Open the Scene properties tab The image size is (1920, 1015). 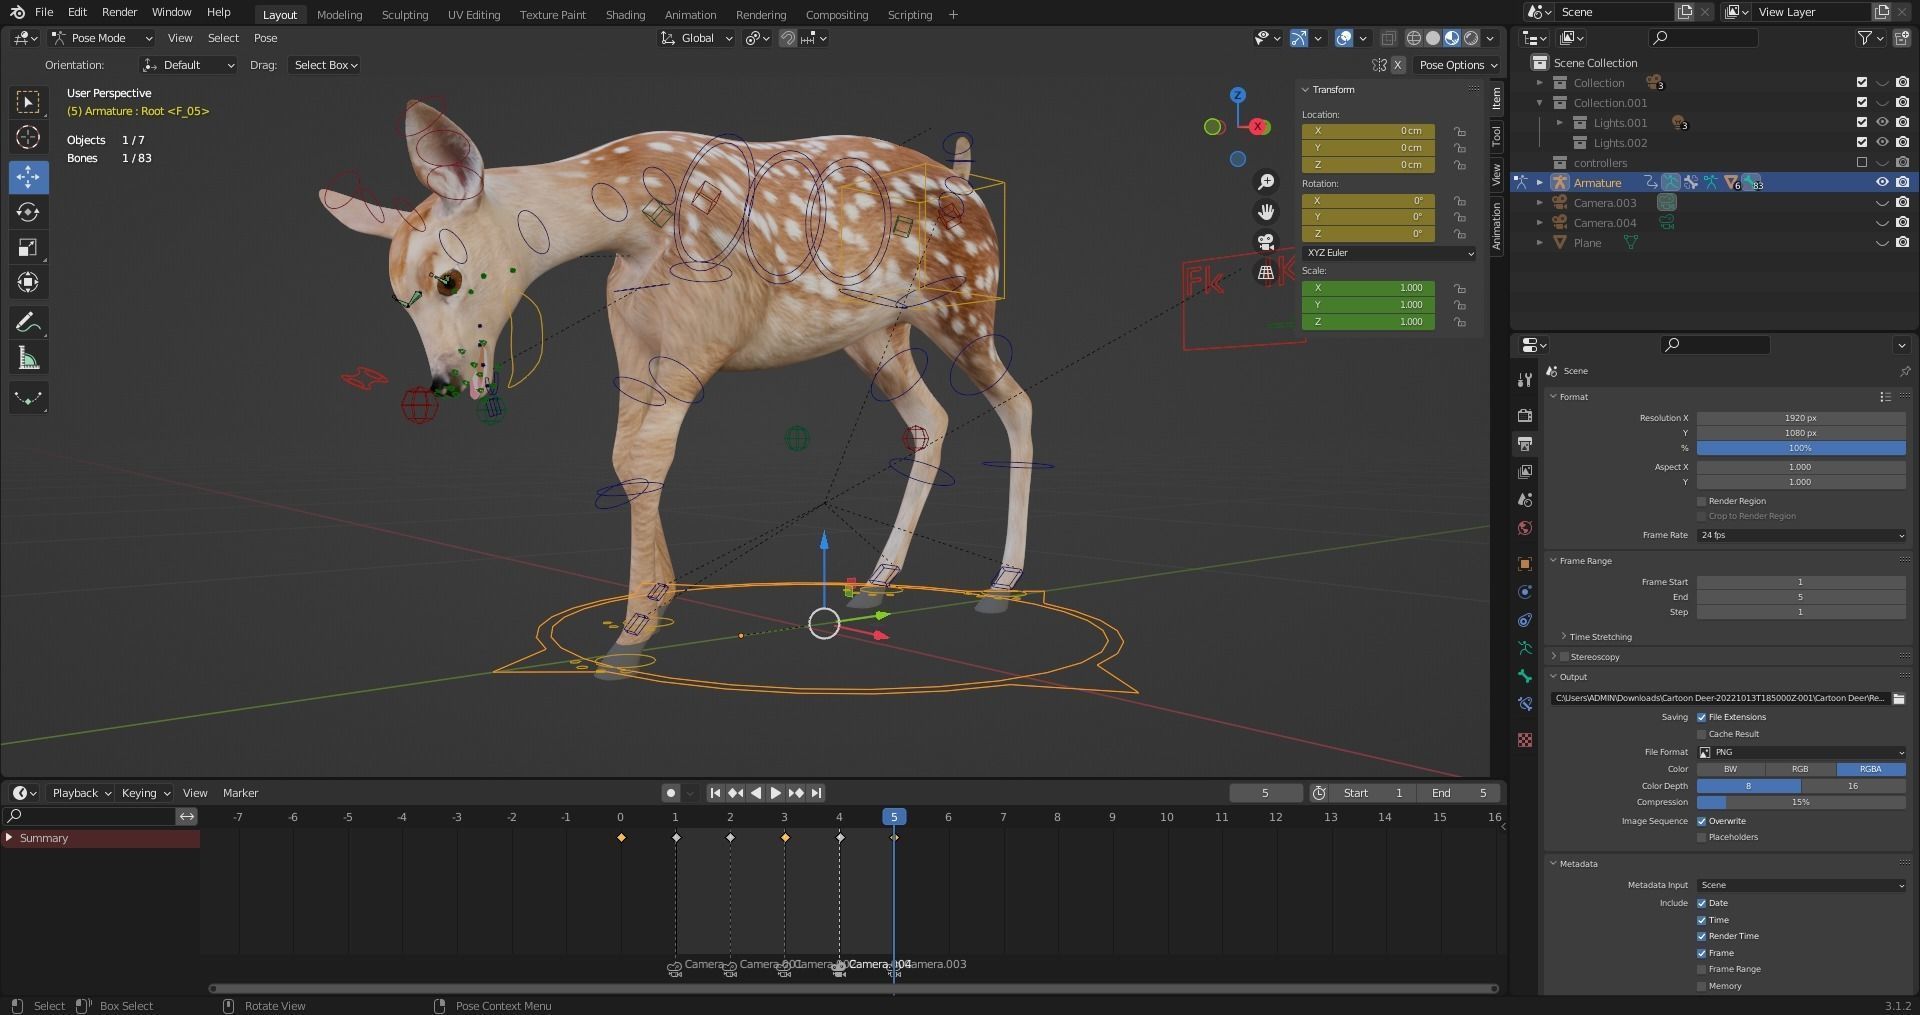pyautogui.click(x=1525, y=500)
